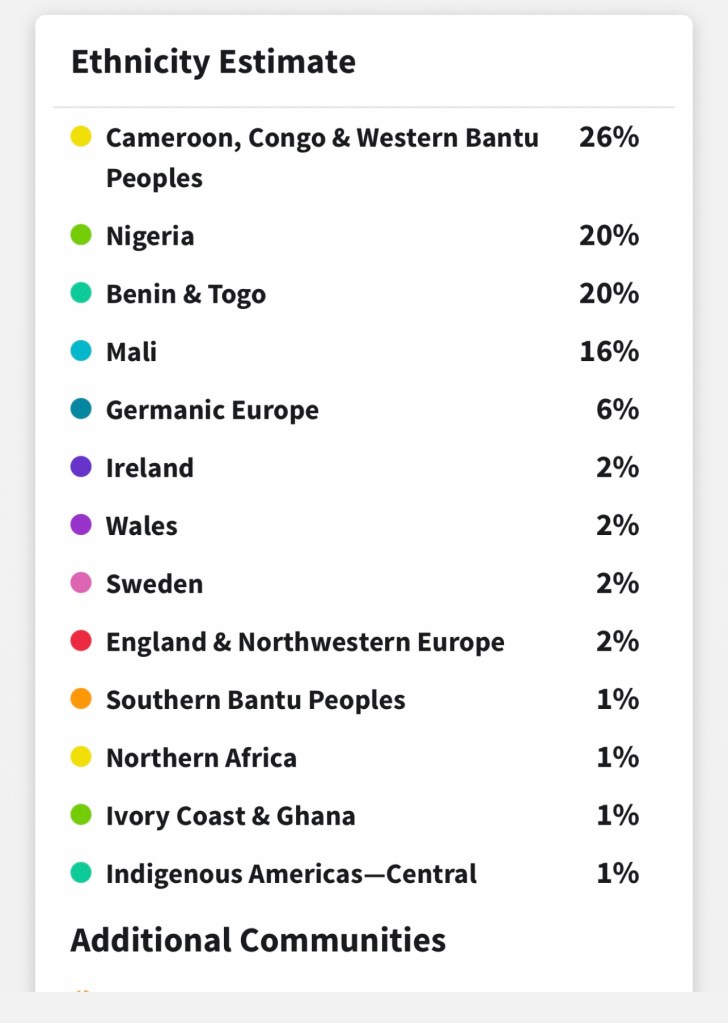Click the yellow dot beside Cameroon, Congo
This screenshot has width=728, height=1023.
coord(81,136)
